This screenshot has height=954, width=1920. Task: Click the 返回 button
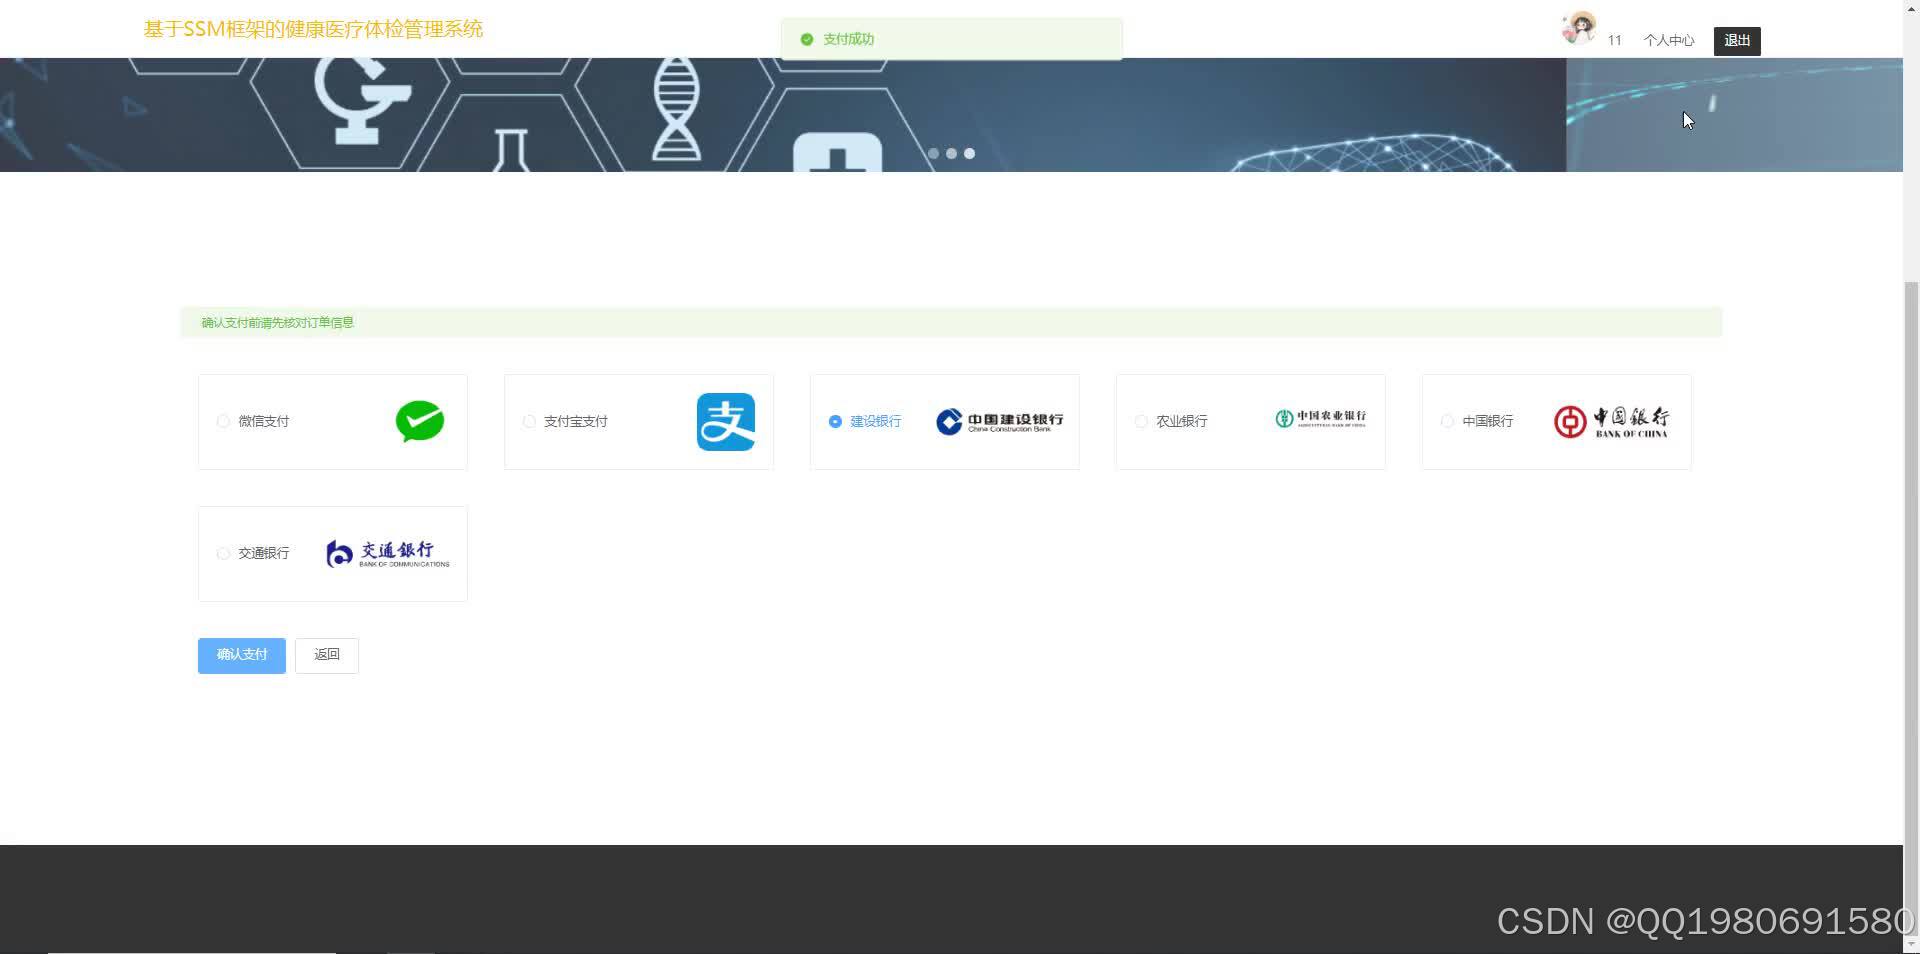tap(327, 655)
